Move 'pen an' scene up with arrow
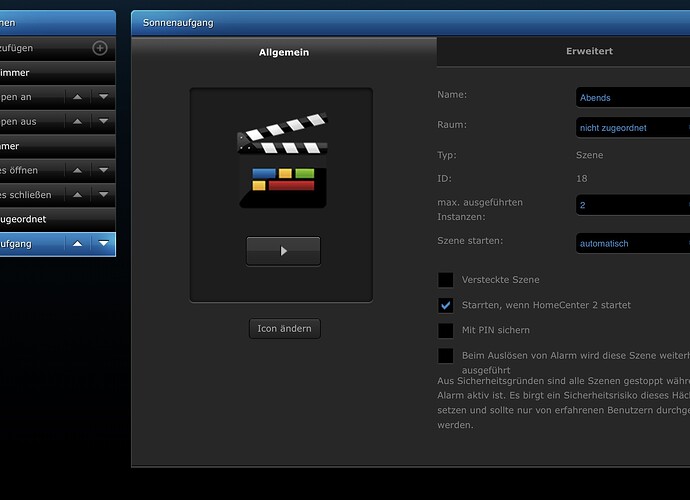This screenshot has height=500, width=690. [77, 97]
